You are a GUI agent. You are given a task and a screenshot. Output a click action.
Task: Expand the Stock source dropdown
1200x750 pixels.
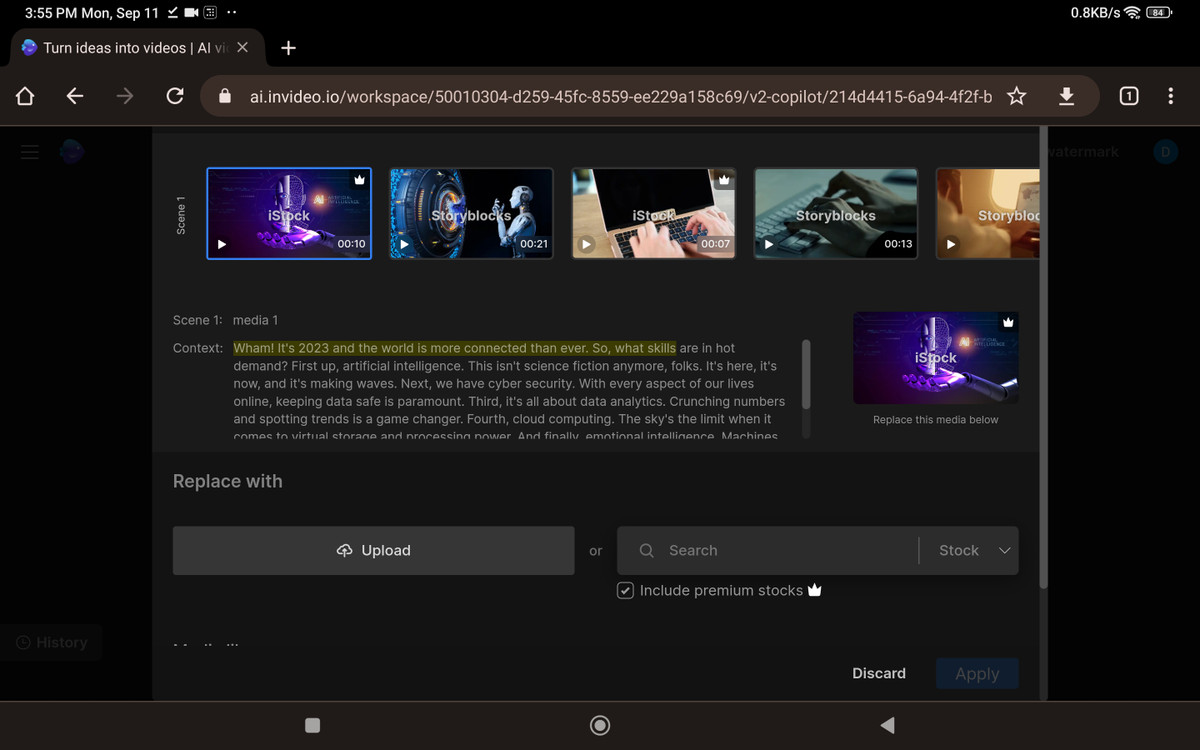(x=974, y=551)
